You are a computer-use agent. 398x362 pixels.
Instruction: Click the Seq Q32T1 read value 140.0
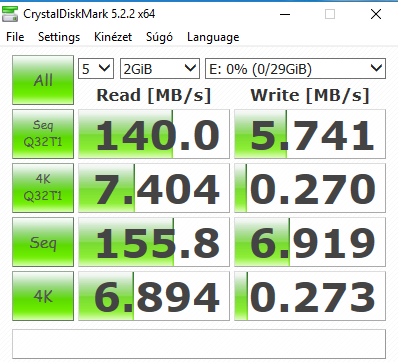(154, 134)
